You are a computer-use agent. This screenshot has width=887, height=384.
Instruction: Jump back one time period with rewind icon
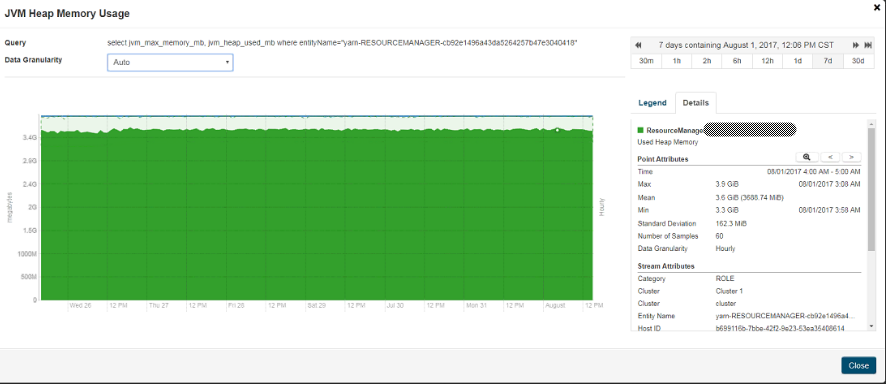(639, 45)
